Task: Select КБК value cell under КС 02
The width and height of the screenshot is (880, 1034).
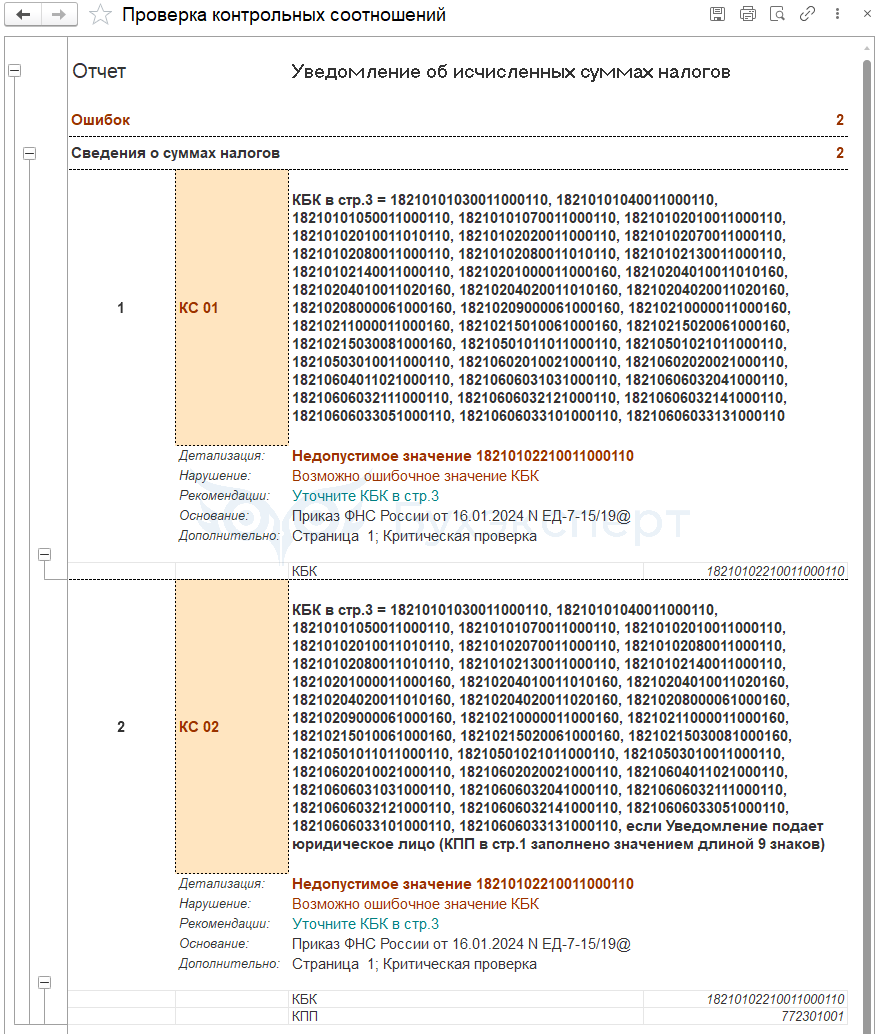Action: click(745, 999)
